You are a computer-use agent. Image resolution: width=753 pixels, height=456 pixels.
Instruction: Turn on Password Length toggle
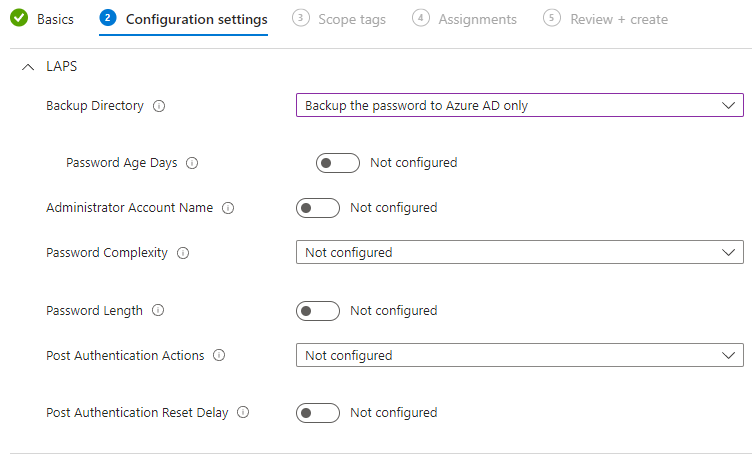[317, 311]
